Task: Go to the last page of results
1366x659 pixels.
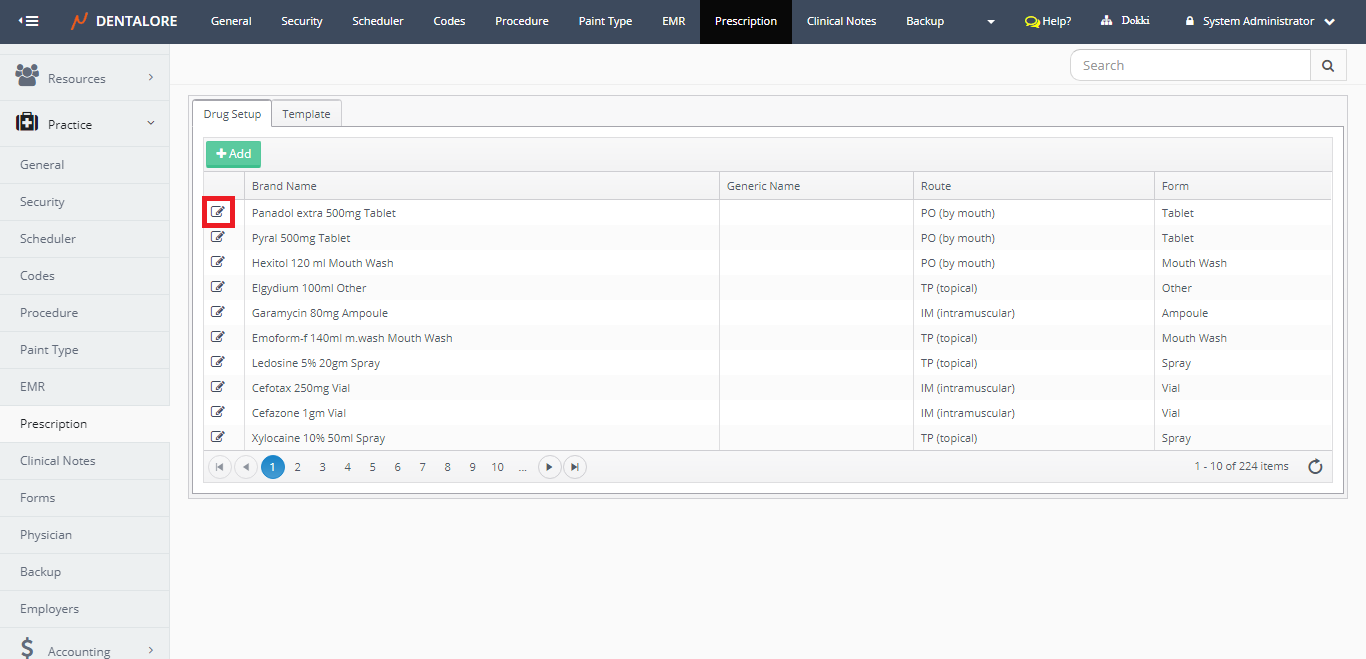Action: point(574,467)
